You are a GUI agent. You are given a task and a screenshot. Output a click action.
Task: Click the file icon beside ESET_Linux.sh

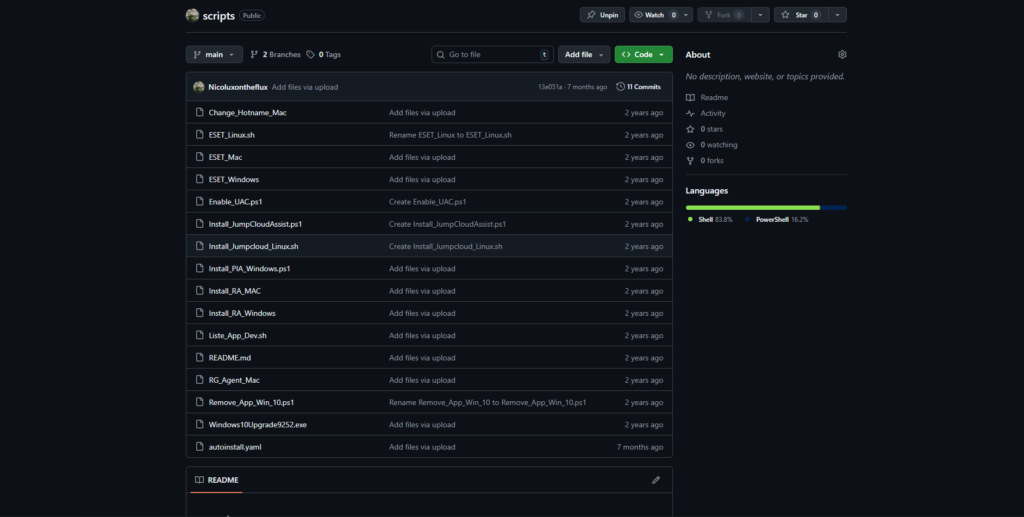pos(200,134)
